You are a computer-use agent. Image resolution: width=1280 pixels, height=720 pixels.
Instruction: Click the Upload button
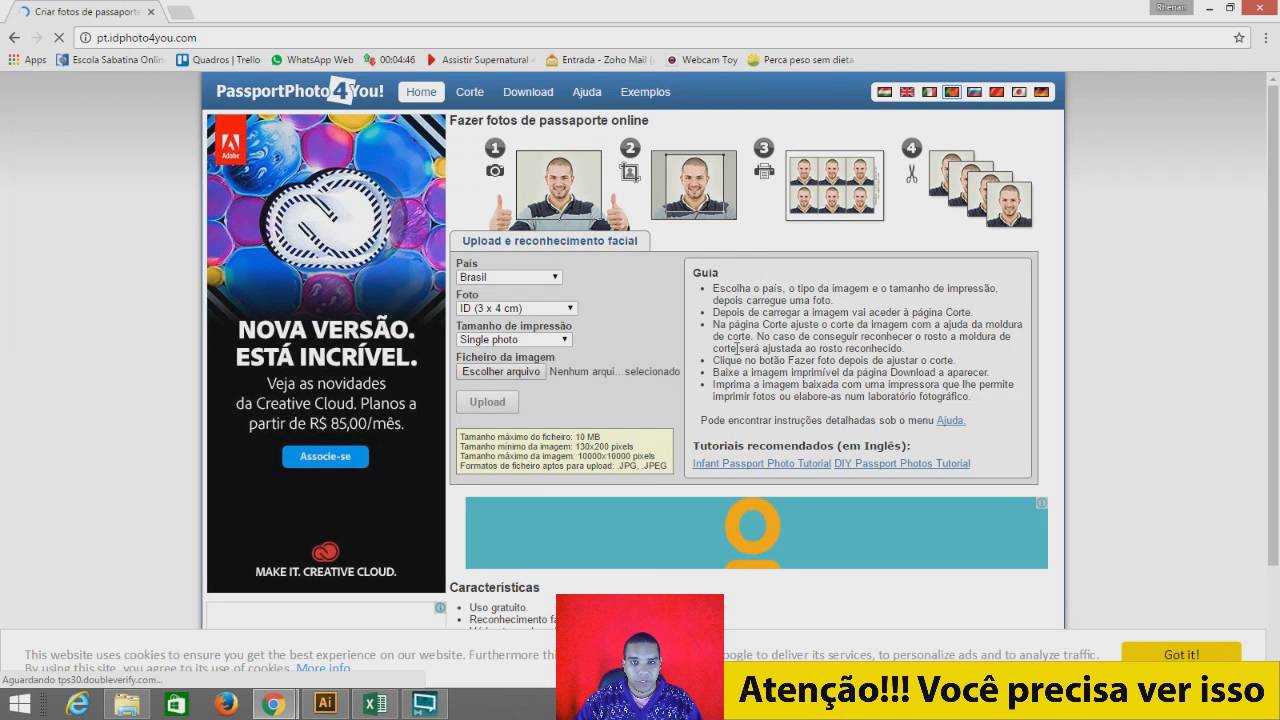tap(487, 402)
